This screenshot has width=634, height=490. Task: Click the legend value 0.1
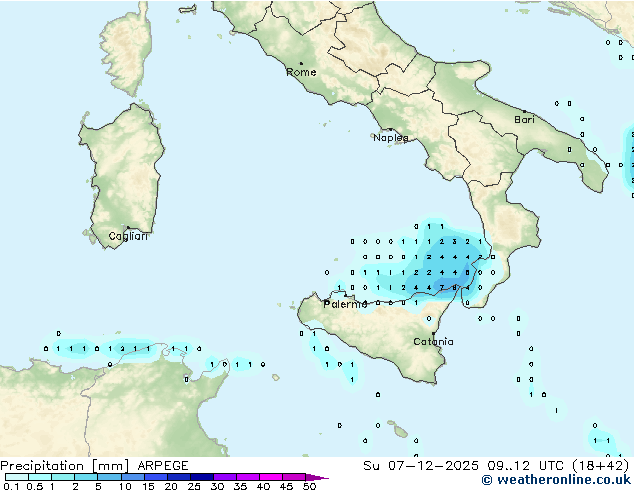(x=11, y=486)
